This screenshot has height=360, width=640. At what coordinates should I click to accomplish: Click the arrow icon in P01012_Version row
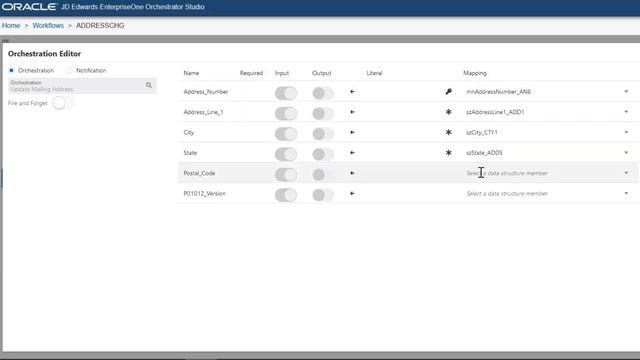(x=352, y=194)
